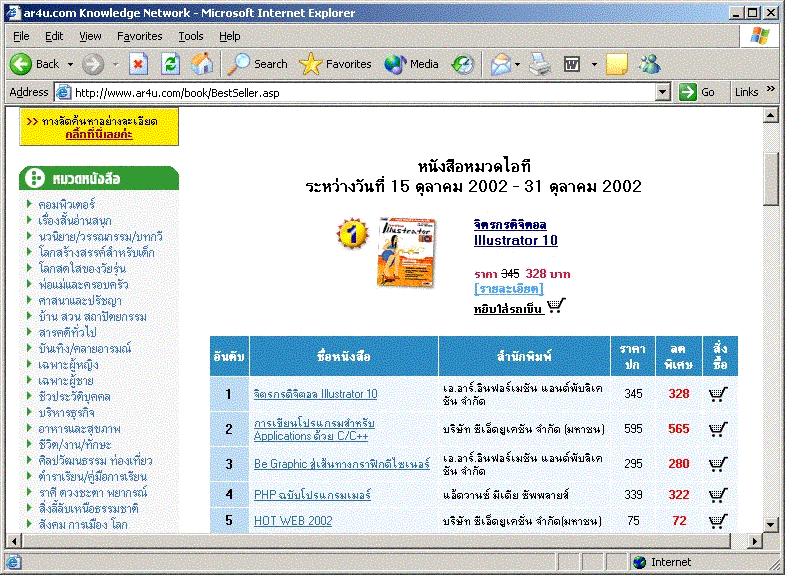Click the Refresh page icon
The image size is (785, 575).
(x=170, y=64)
